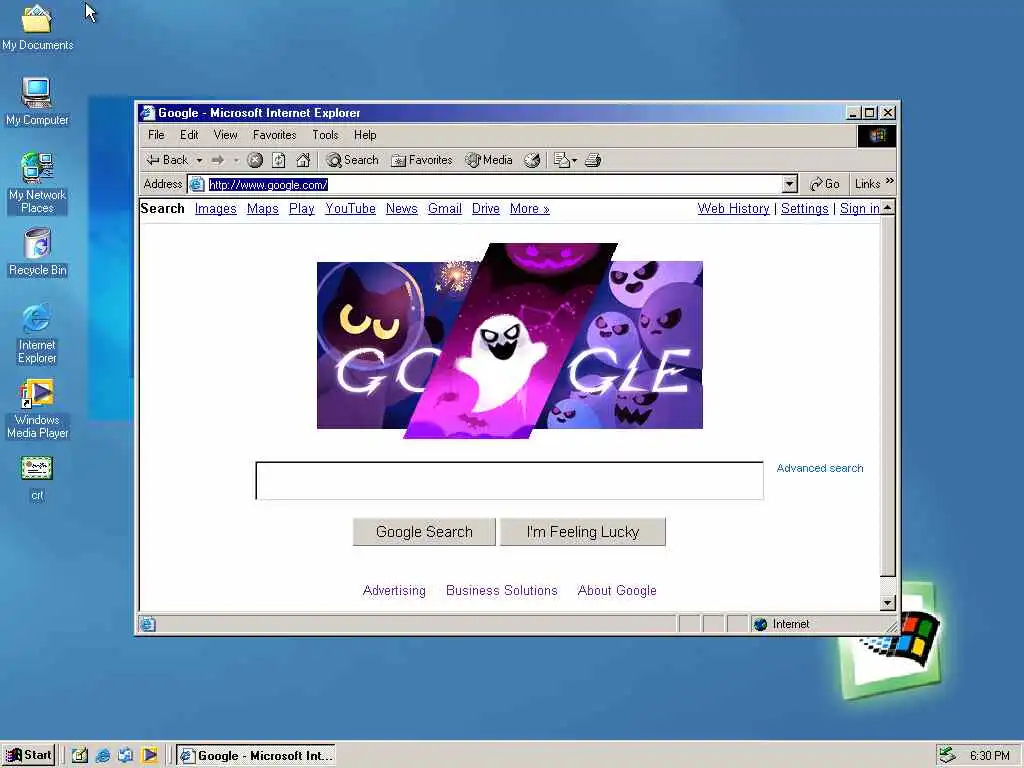Expand the More » link
The height and width of the screenshot is (768, 1024).
coord(530,209)
